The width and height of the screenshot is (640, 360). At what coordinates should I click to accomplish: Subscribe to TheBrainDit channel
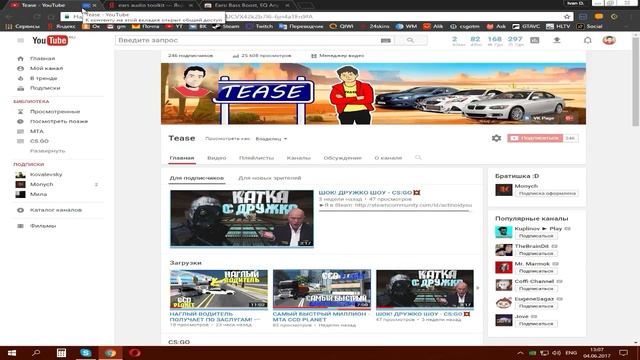(536, 253)
